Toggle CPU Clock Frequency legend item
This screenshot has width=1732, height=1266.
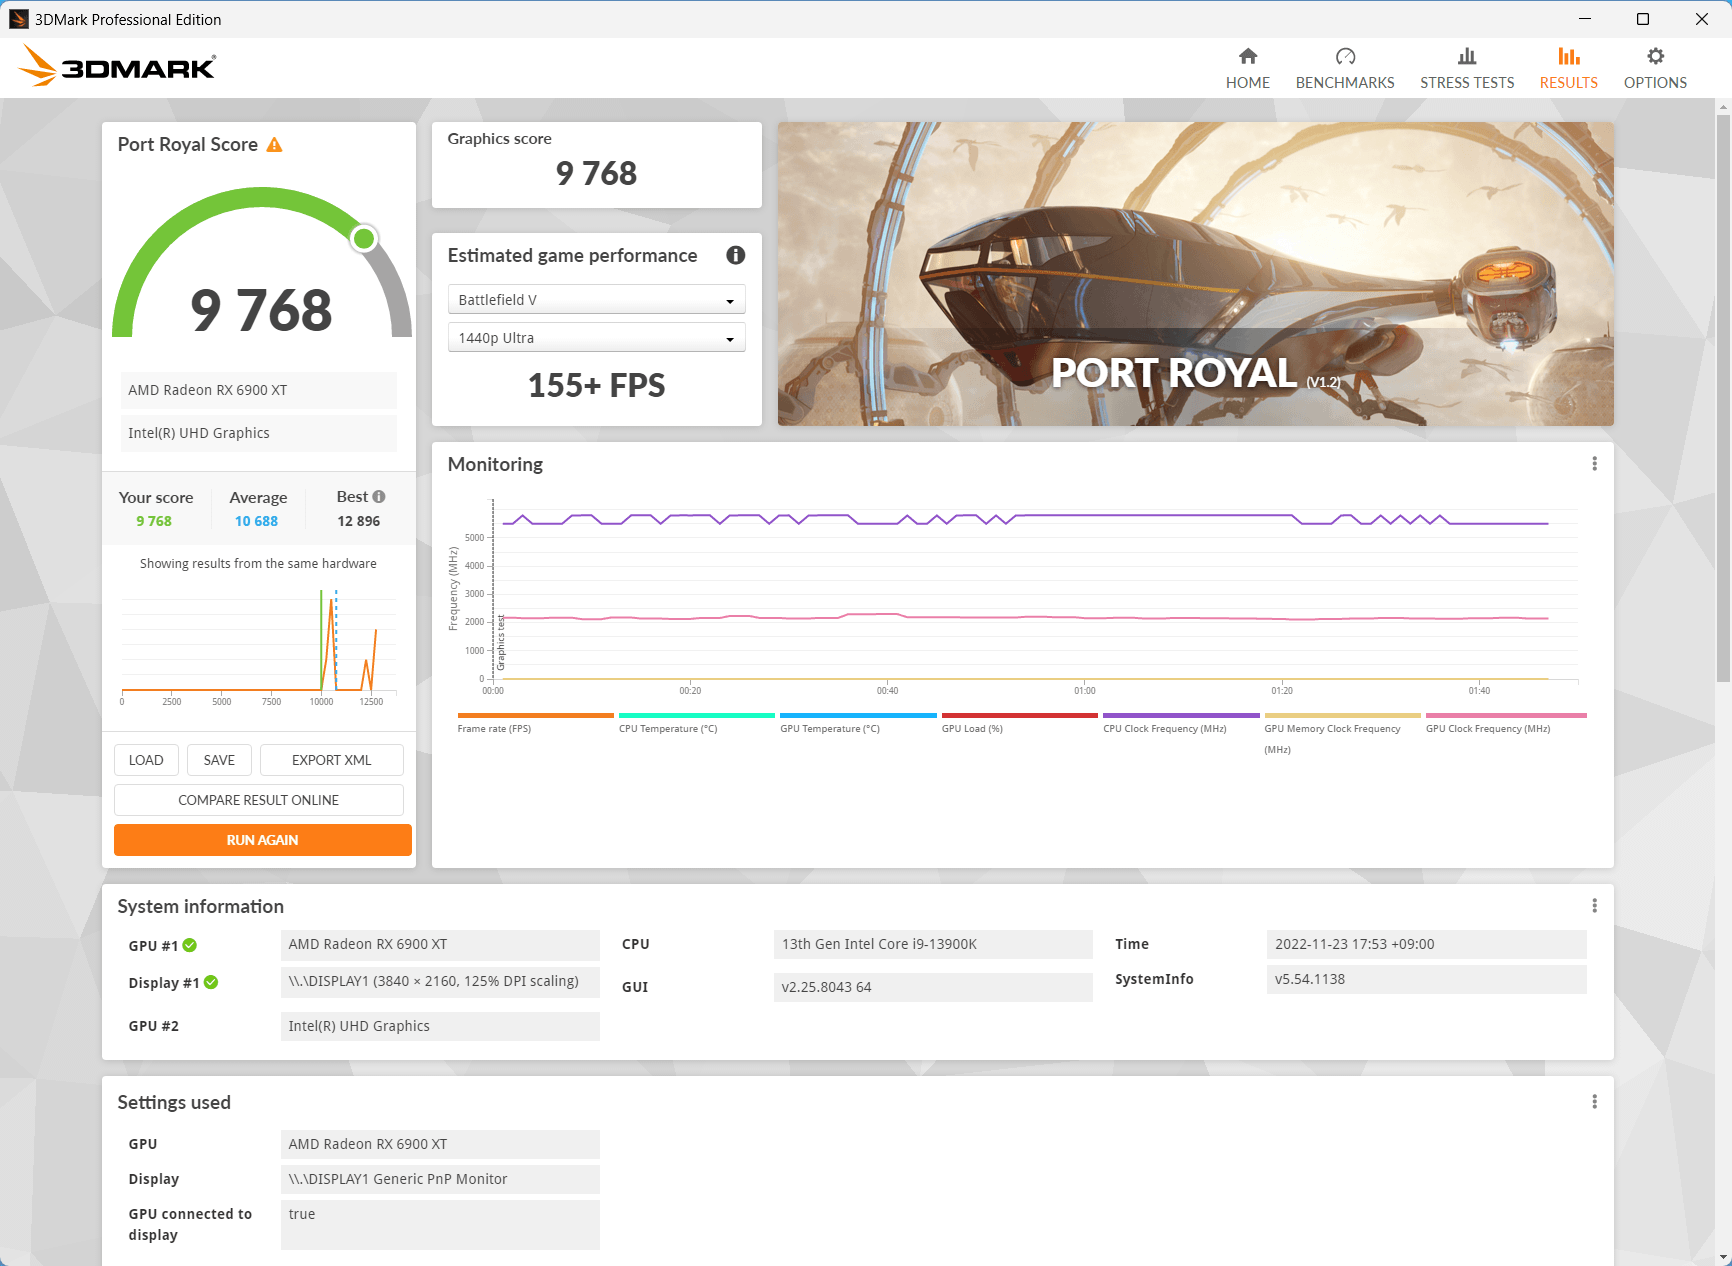pos(1181,724)
